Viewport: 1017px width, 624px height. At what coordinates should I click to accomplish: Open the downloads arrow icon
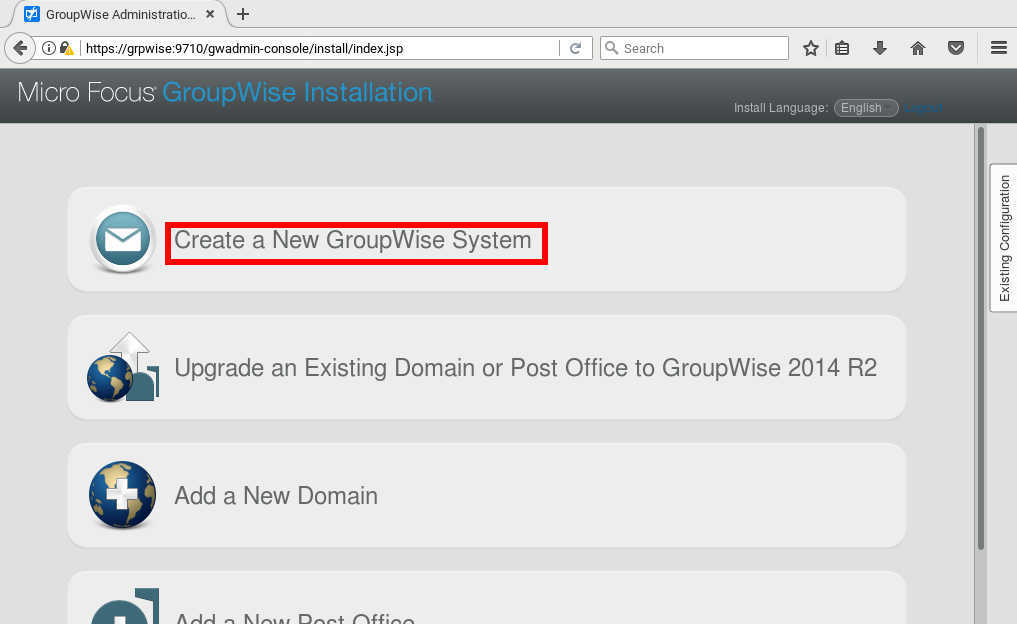[x=879, y=48]
